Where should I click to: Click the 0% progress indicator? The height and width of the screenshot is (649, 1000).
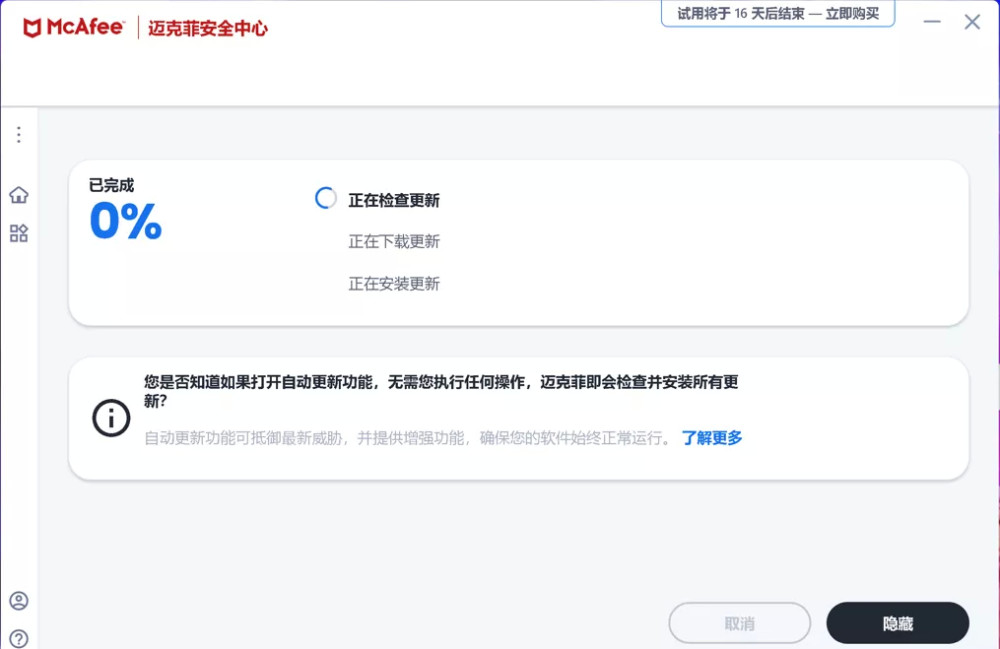[126, 221]
